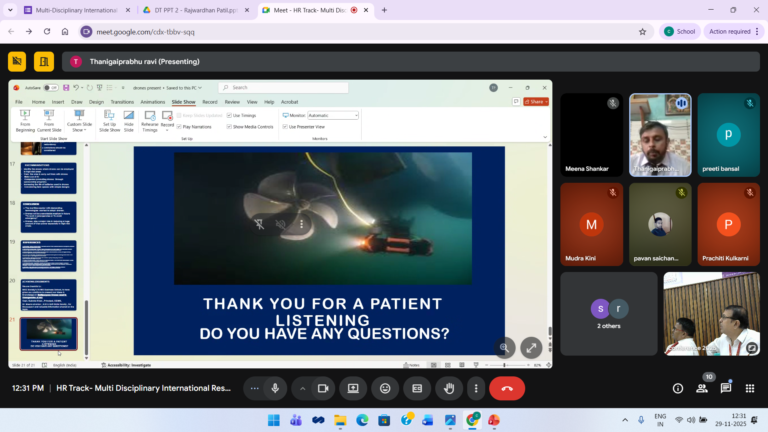Viewport: 768px width, 432px height.
Task: Open Windows Start menu
Action: click(x=274, y=420)
